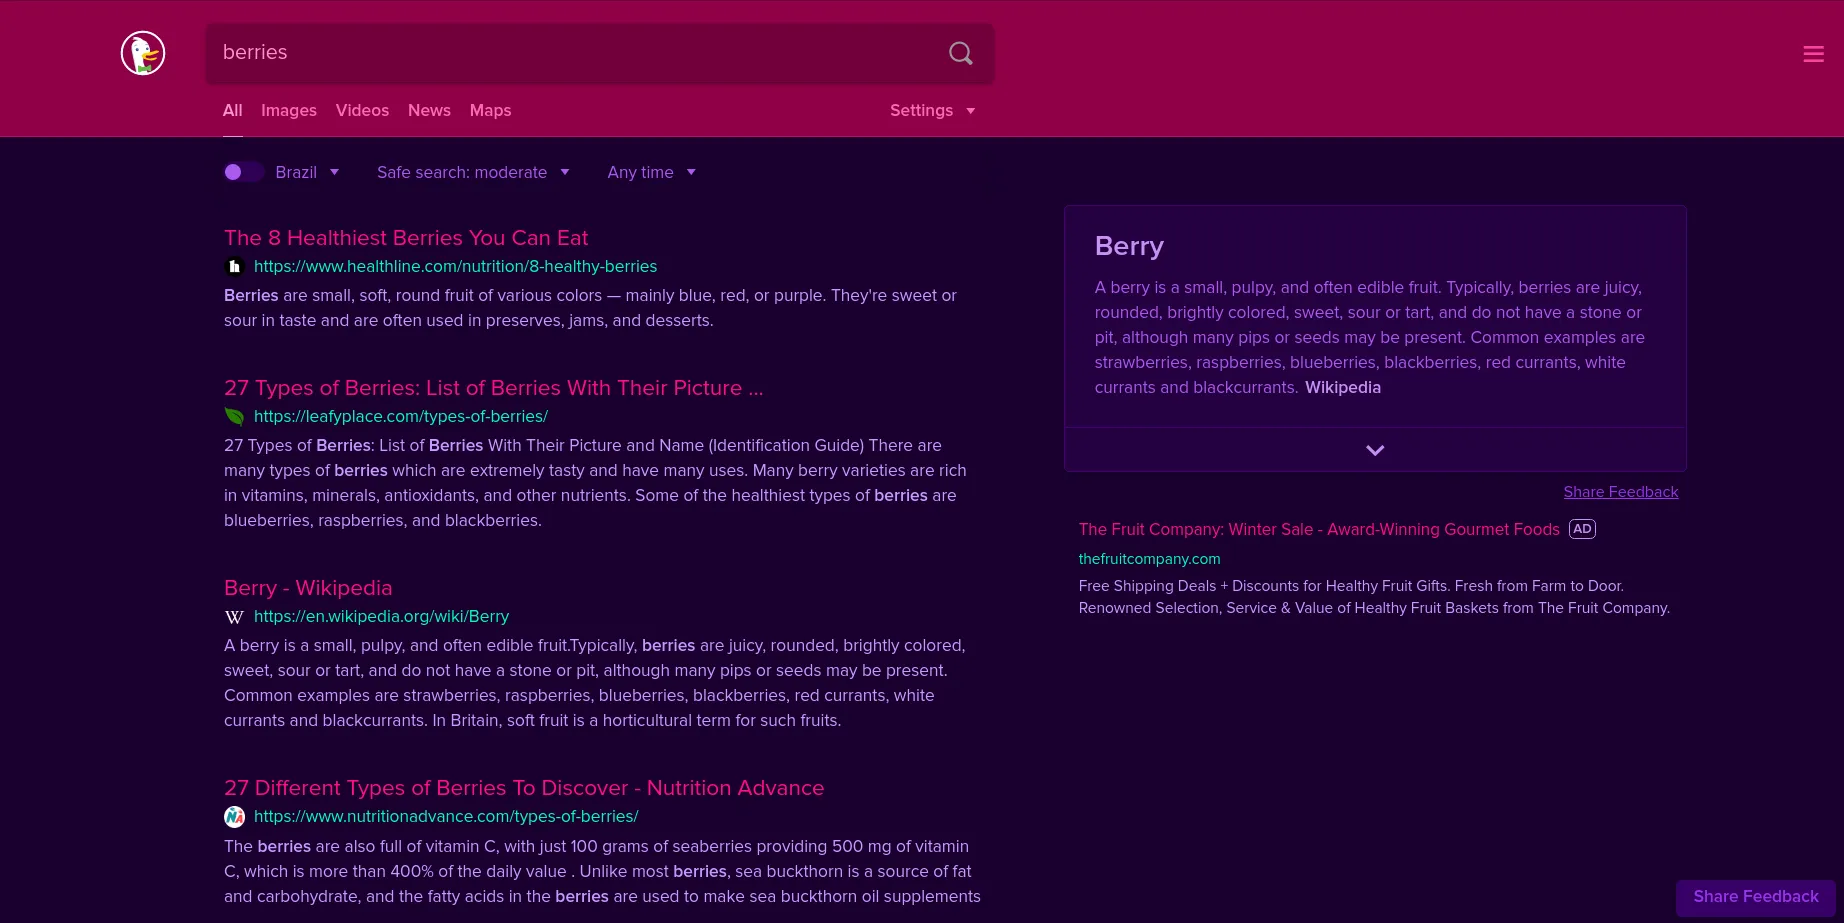
Task: Select the All tab
Action: click(x=232, y=110)
